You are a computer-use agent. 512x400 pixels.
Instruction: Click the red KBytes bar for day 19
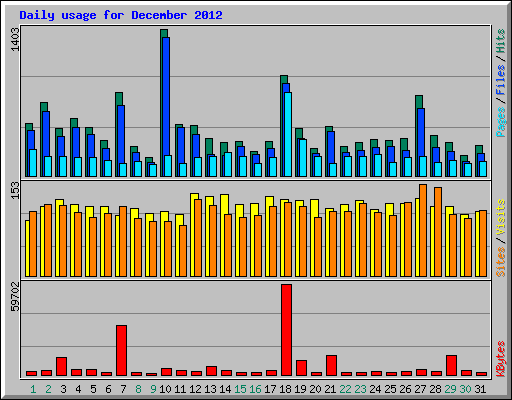301,368
